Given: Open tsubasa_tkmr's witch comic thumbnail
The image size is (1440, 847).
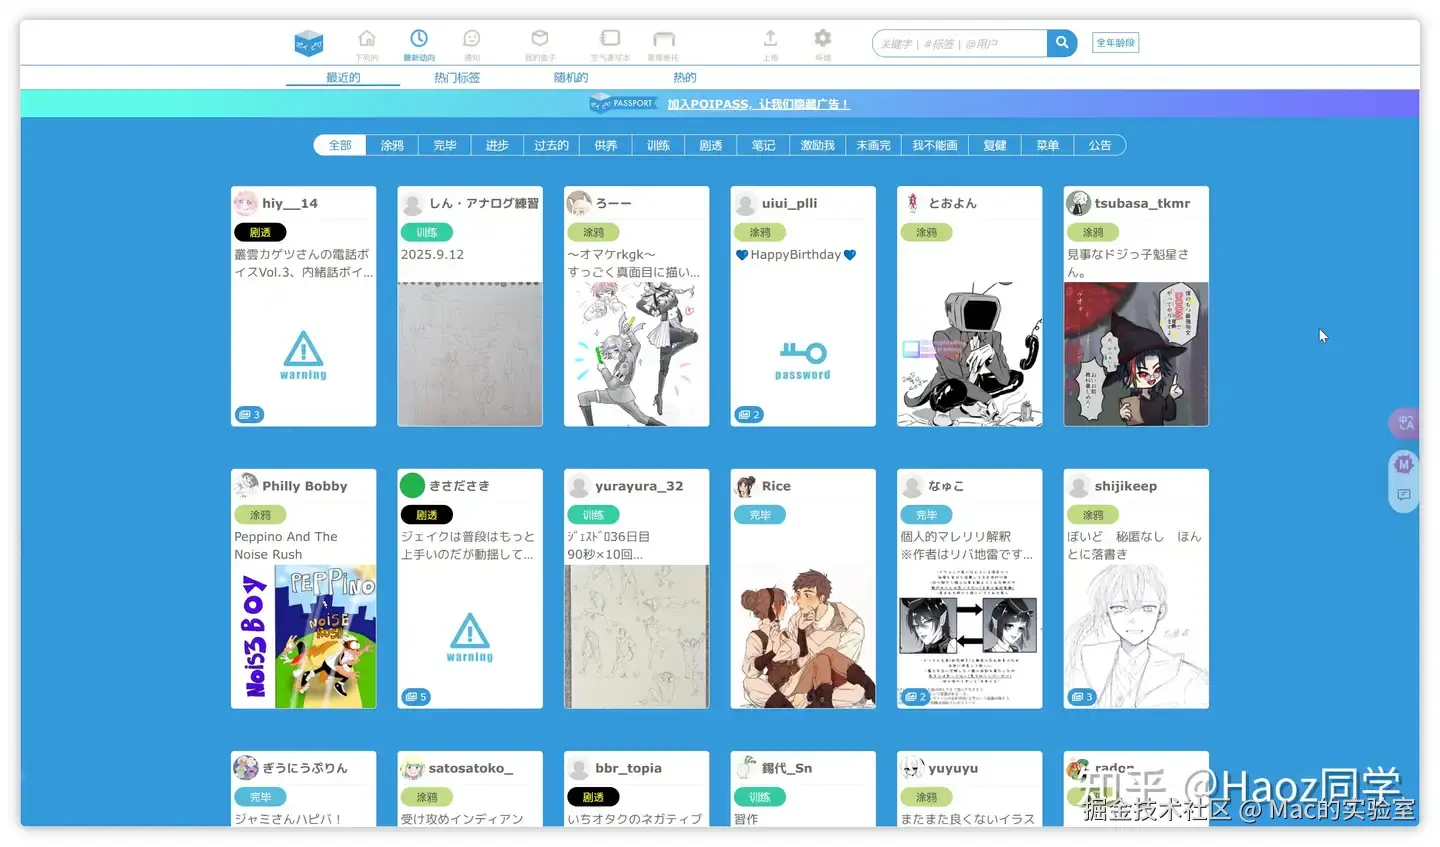Looking at the screenshot, I should (1136, 354).
